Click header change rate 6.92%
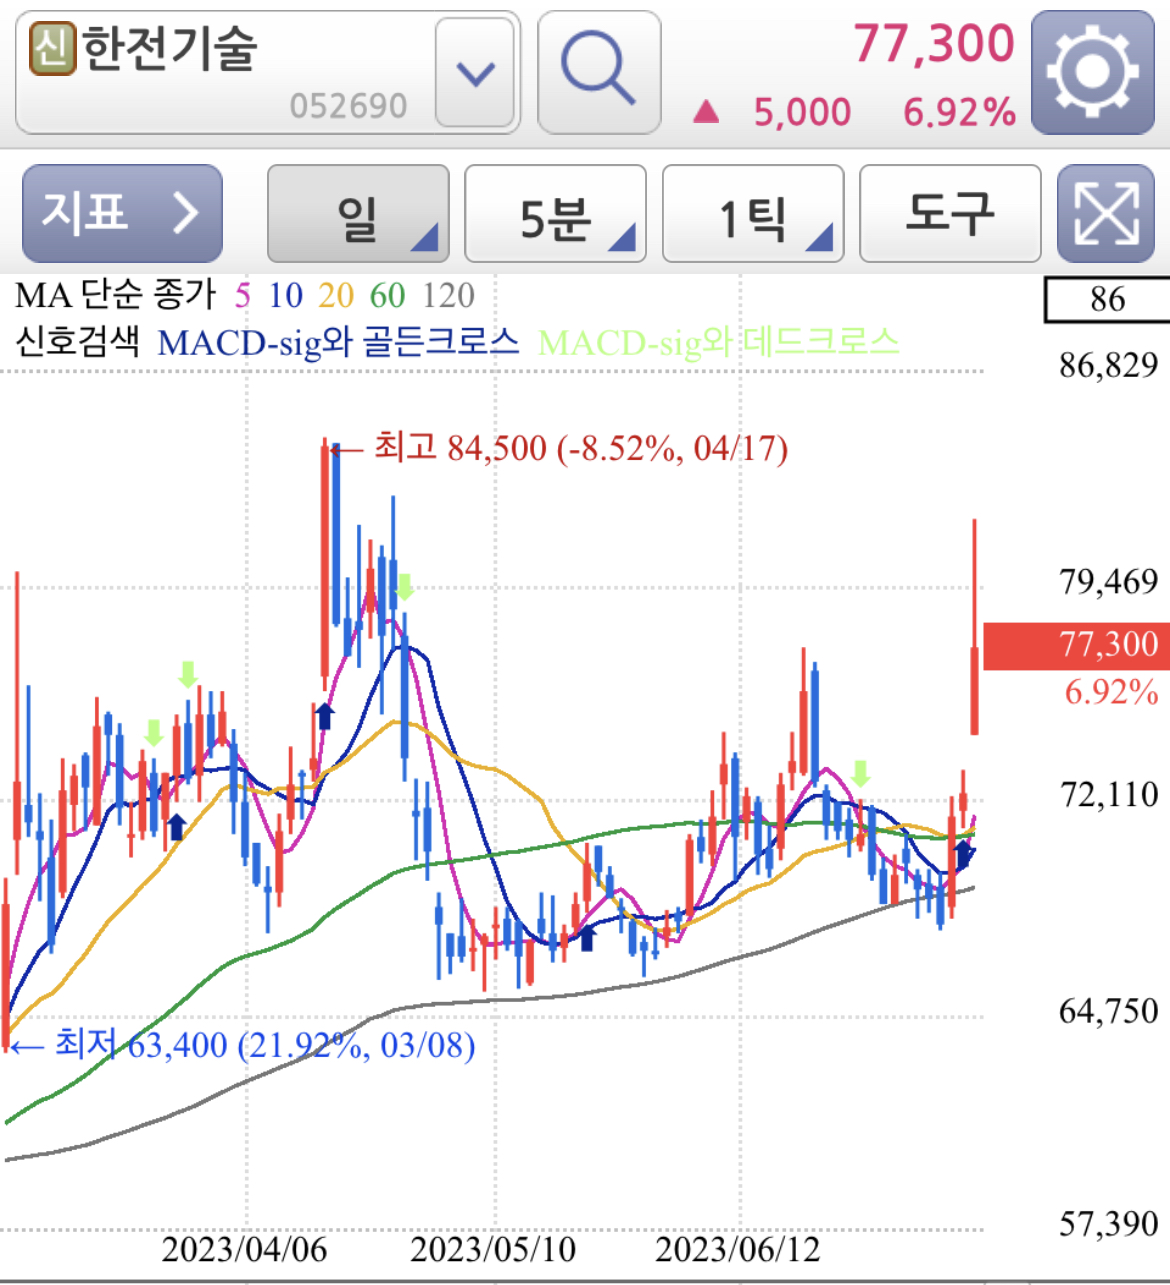The width and height of the screenshot is (1170, 1285). click(x=959, y=112)
